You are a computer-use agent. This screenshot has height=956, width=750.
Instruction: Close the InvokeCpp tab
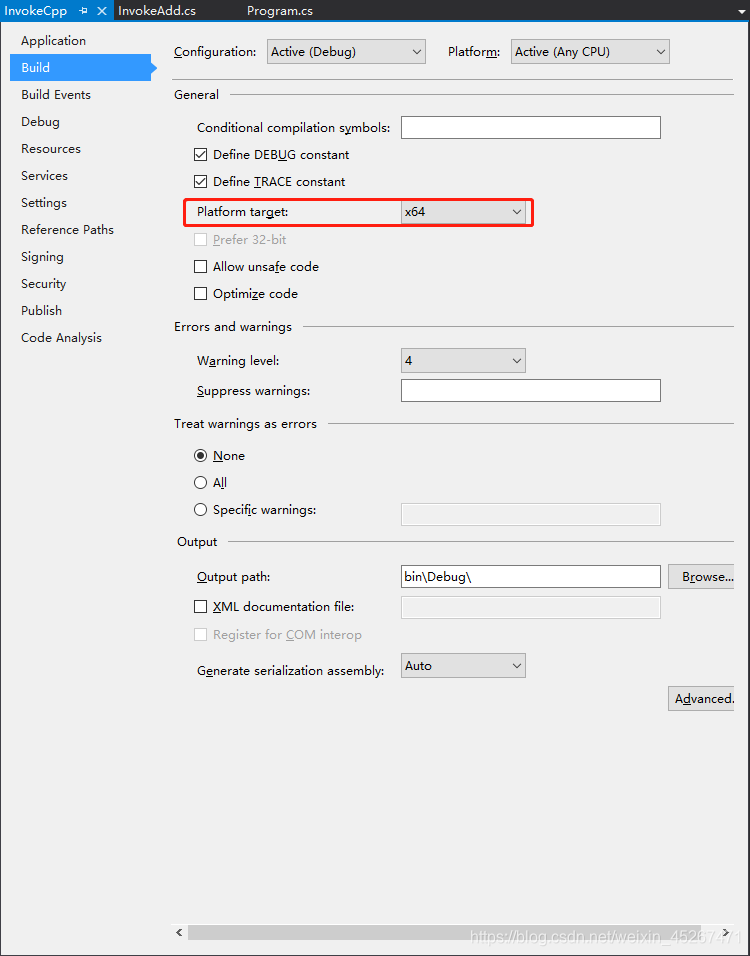click(x=102, y=11)
